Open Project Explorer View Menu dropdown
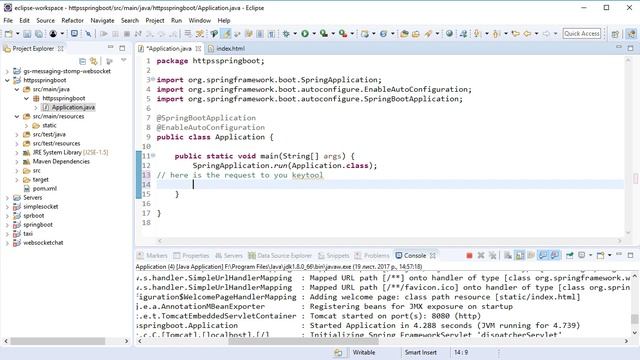This screenshot has width=640, height=360. coord(124,61)
